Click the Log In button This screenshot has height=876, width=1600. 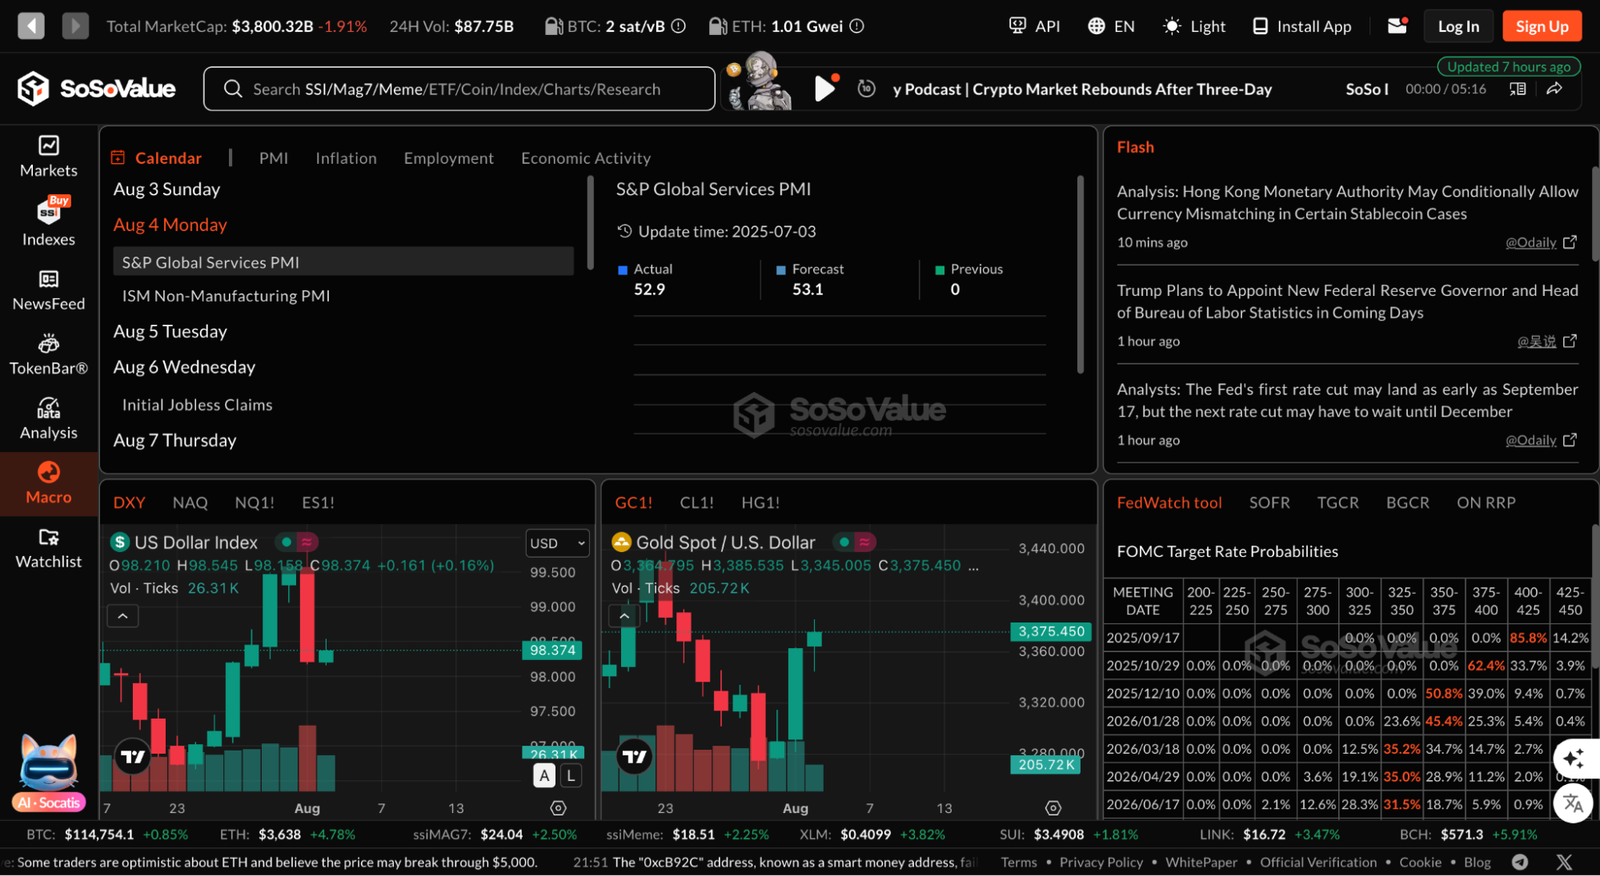pyautogui.click(x=1458, y=26)
